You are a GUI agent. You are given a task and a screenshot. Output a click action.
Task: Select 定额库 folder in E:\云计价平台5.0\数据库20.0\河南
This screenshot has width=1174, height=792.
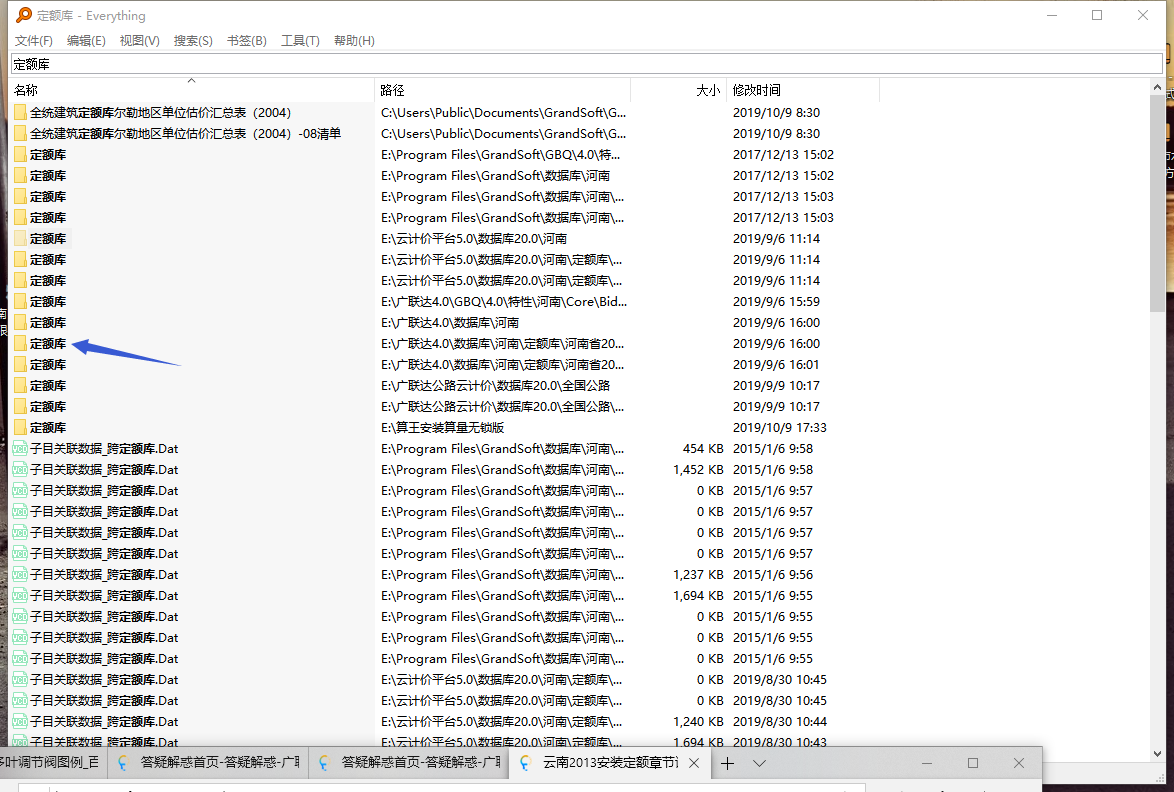tap(48, 238)
